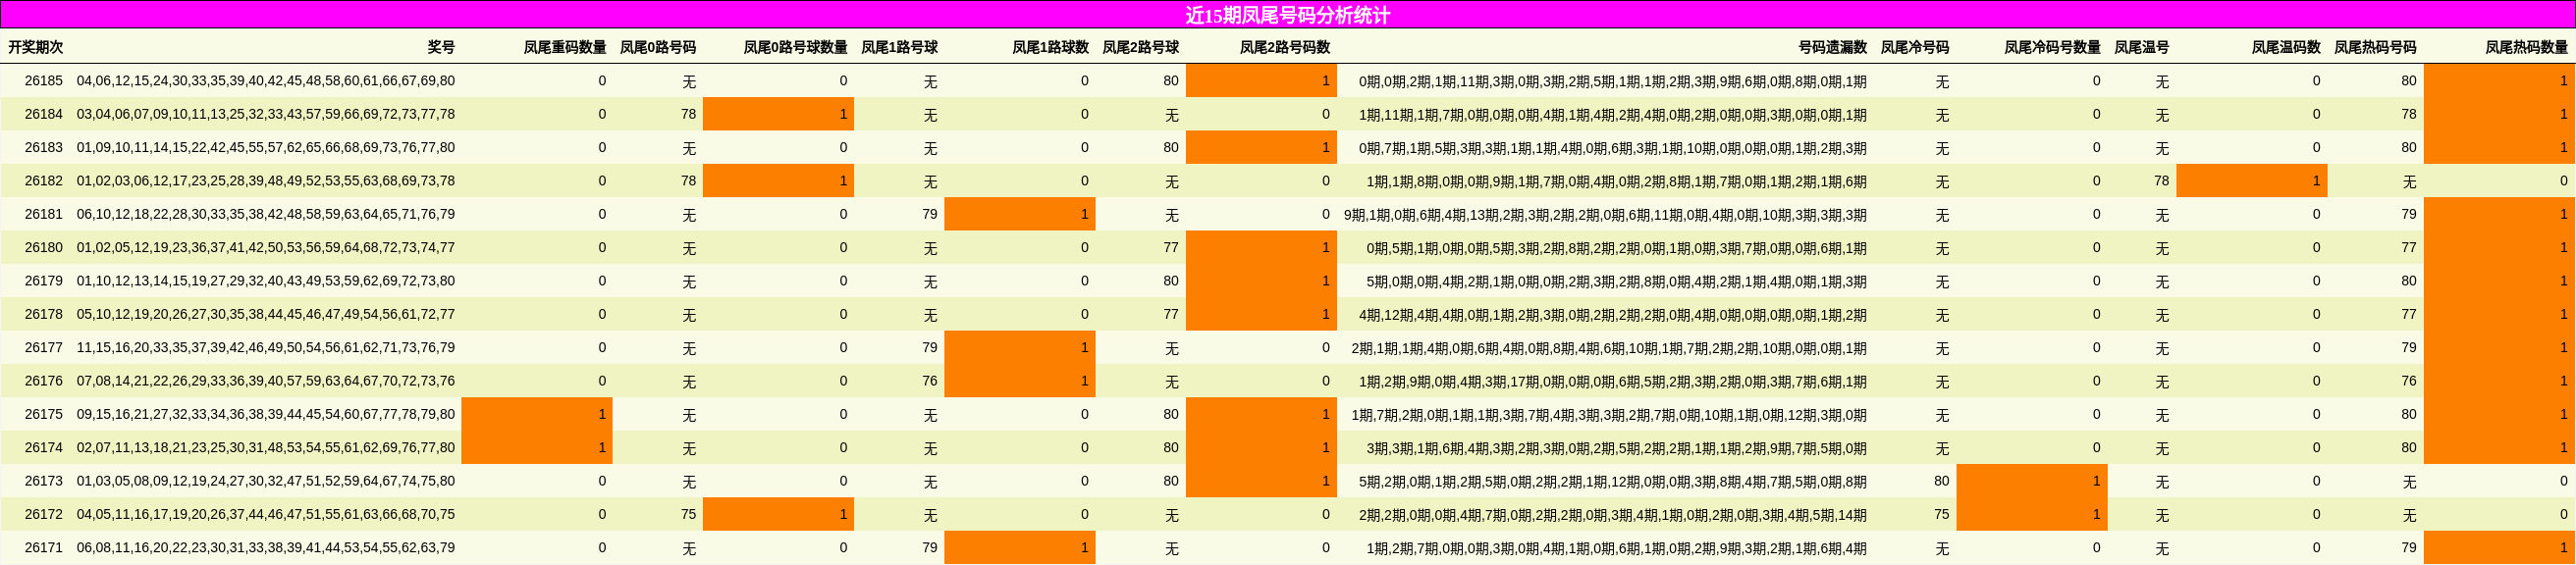
Task: Click the 凤尾1路球数 column header
Action: pyautogui.click(x=1051, y=47)
